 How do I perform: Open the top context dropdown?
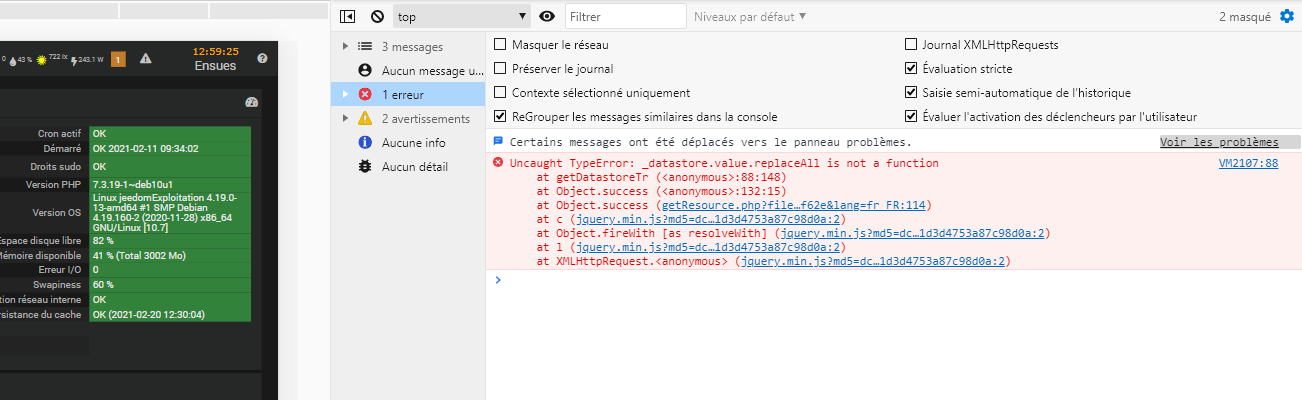(x=461, y=16)
